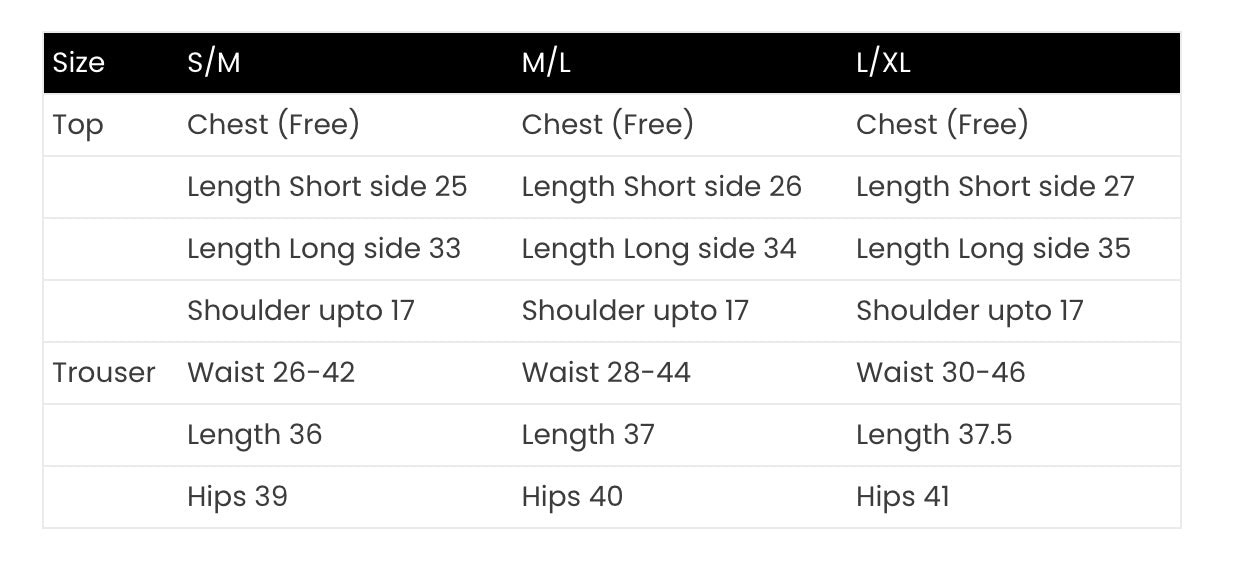This screenshot has width=1240, height=568.
Task: Click Length Long side 35 cell
Action: click(x=993, y=249)
